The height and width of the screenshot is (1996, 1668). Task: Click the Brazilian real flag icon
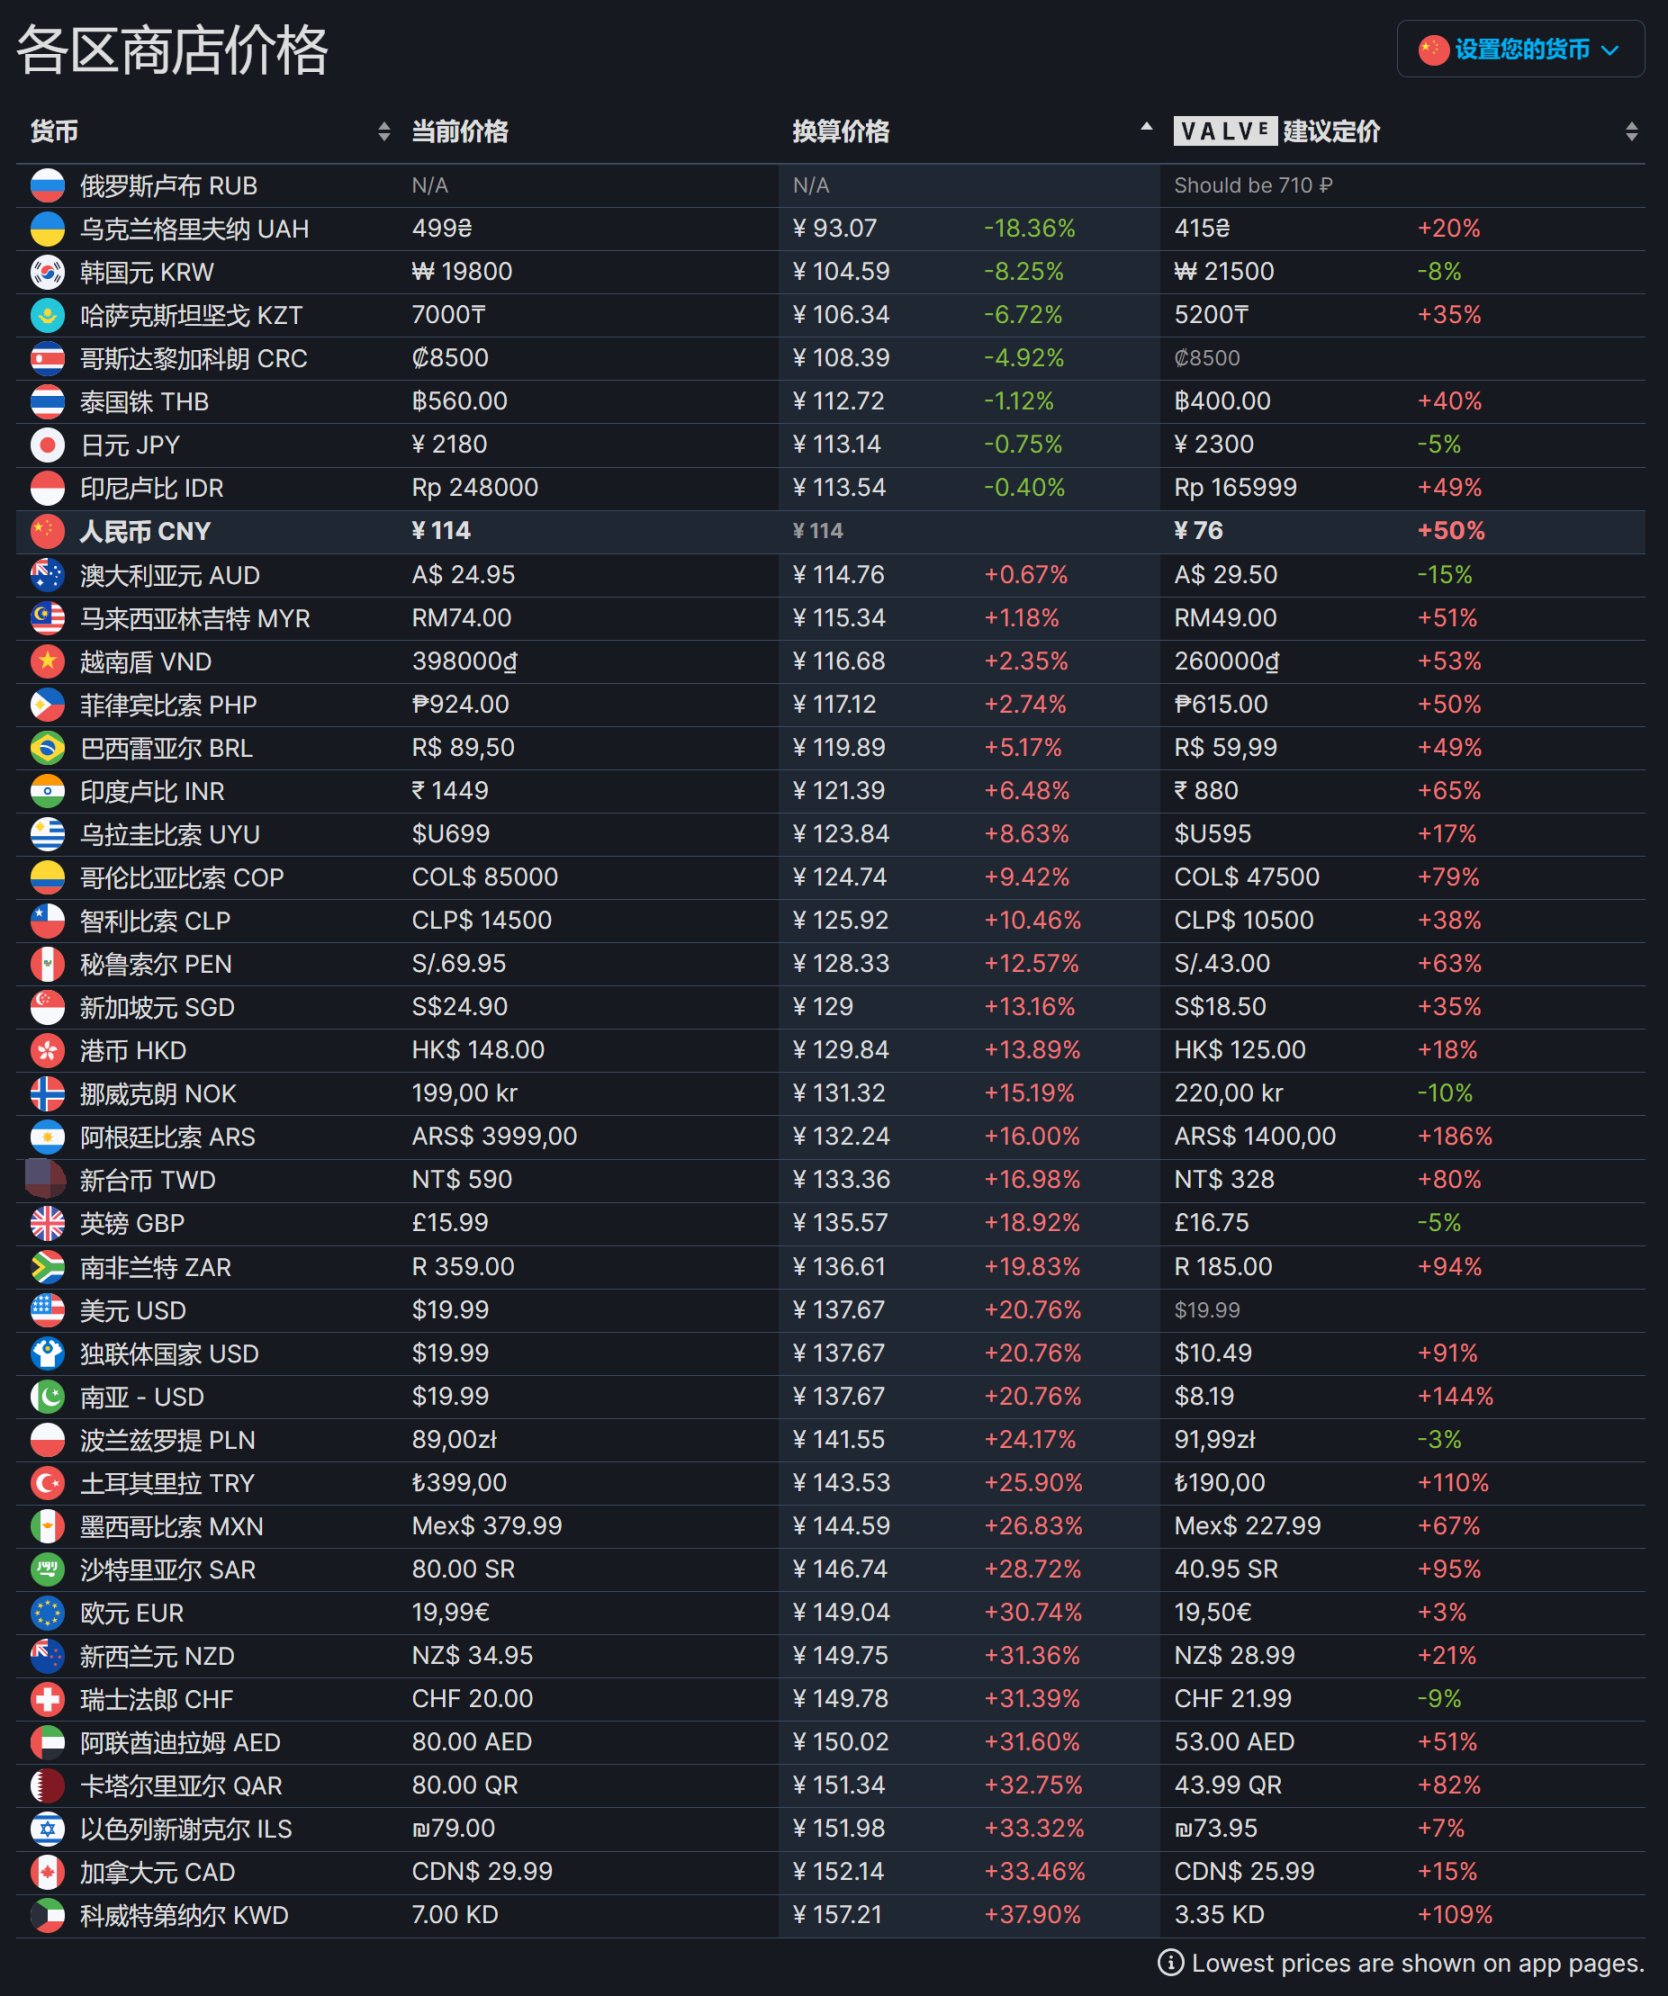pyautogui.click(x=47, y=748)
